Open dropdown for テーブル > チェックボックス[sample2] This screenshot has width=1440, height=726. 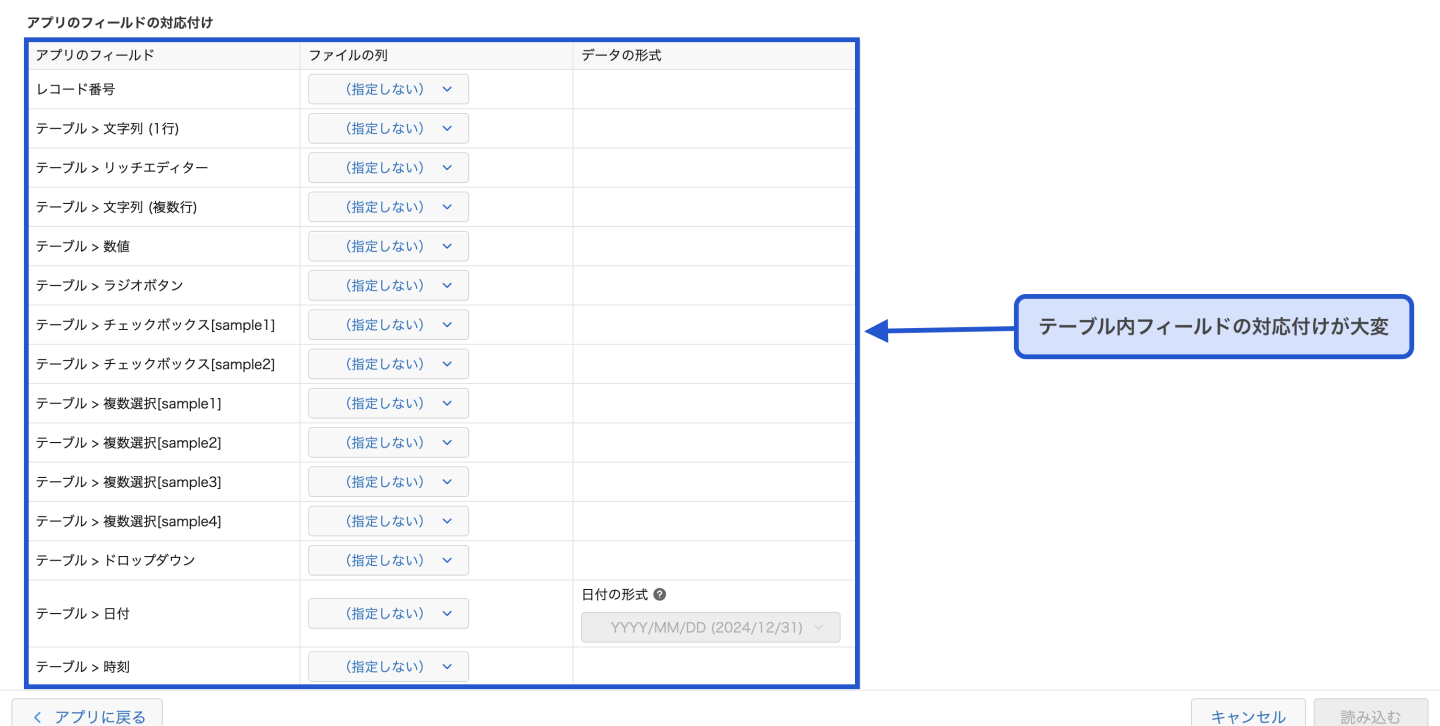pos(388,364)
